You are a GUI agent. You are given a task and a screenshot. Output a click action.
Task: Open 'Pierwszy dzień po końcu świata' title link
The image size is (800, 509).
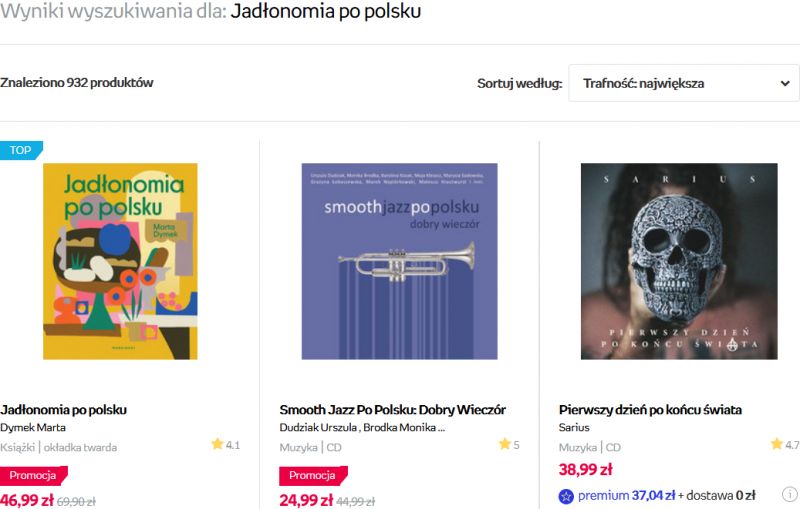coord(650,410)
